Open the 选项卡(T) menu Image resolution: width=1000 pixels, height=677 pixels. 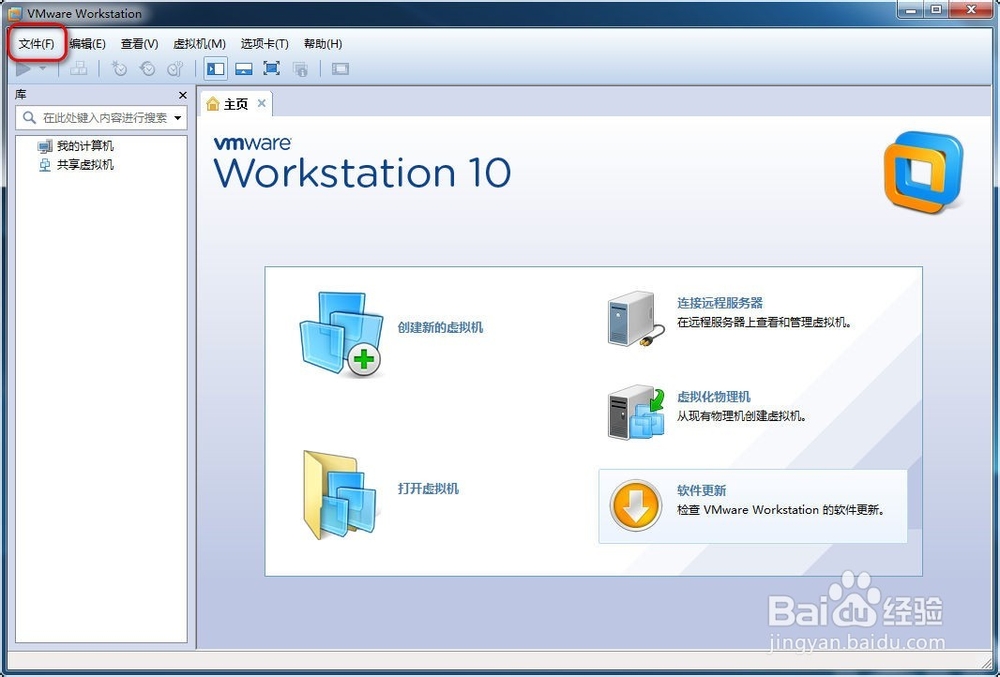coord(265,44)
